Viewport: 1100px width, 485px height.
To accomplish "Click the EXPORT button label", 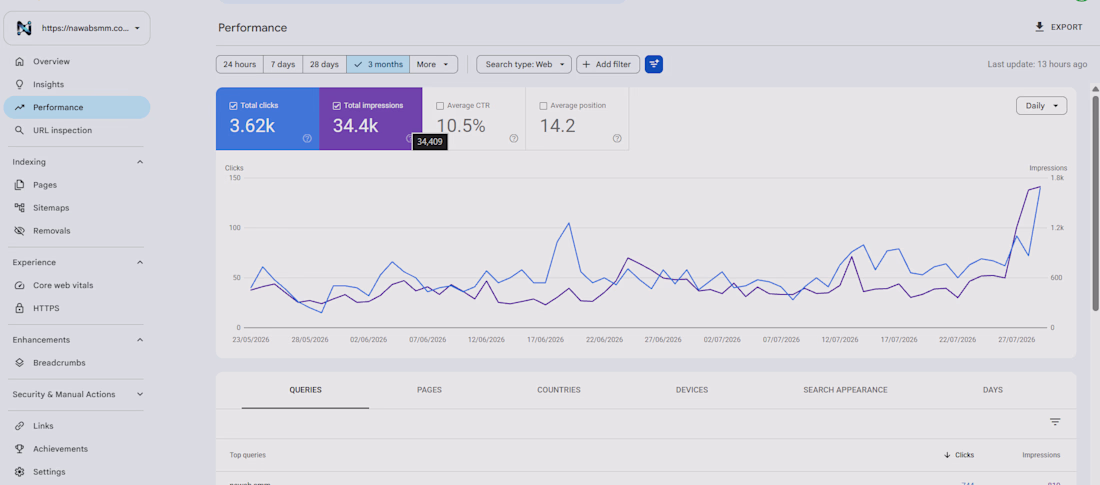I will pyautogui.click(x=1066, y=27).
